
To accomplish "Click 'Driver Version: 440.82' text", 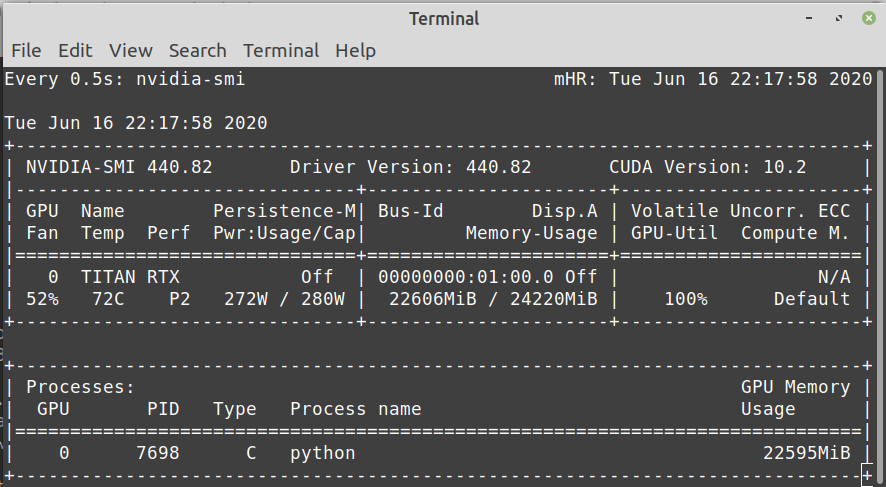I will point(411,167).
